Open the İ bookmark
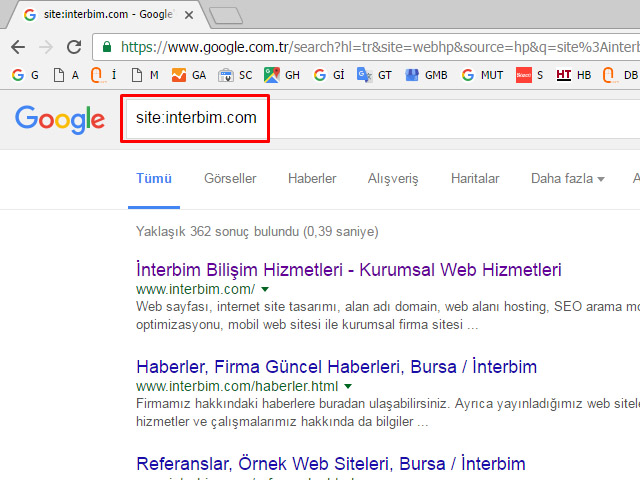This screenshot has width=640, height=480. coord(104,75)
